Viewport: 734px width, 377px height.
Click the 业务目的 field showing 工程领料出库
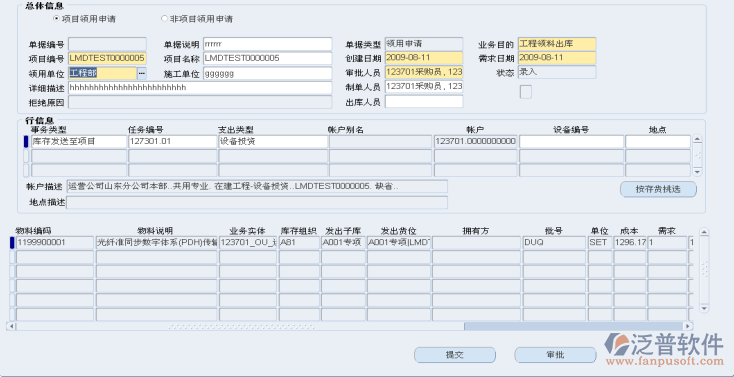[557, 44]
